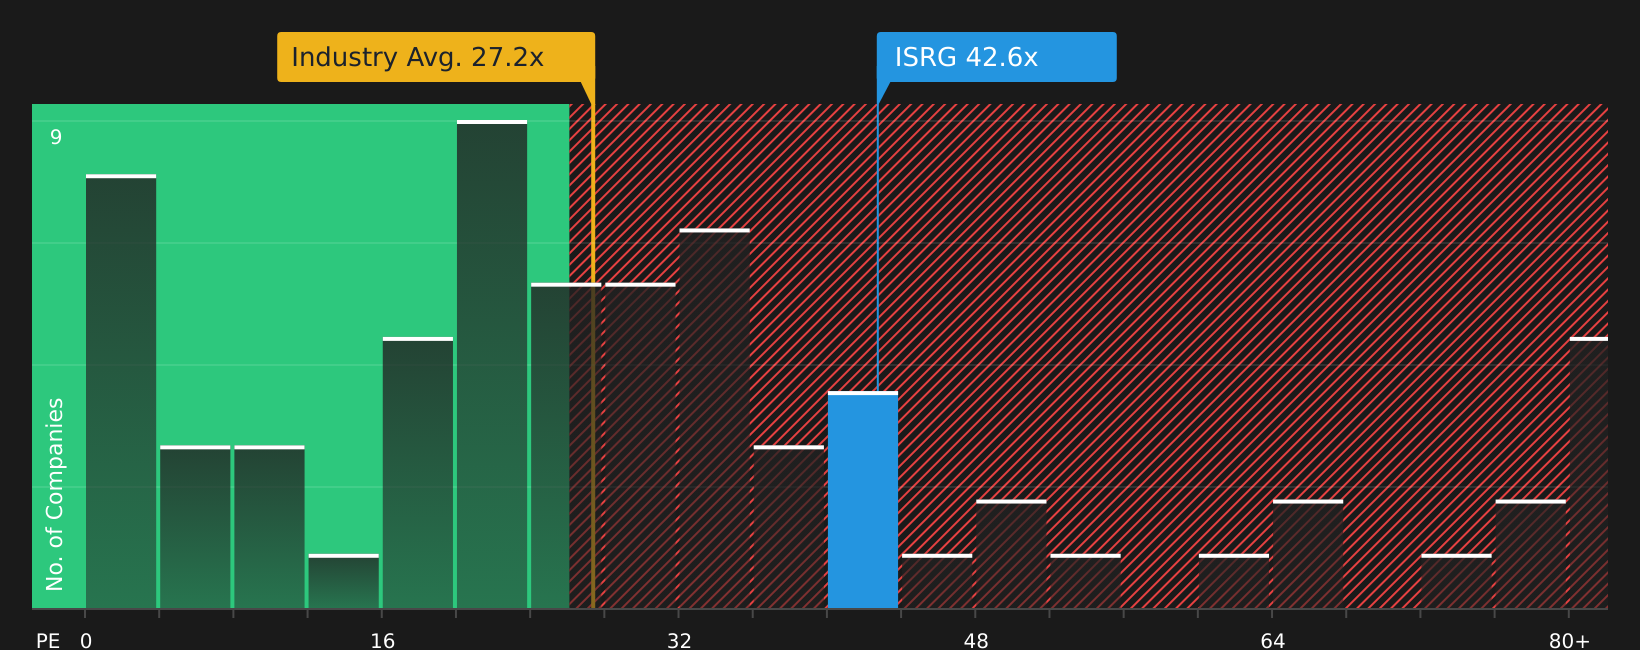Click the ISRG 42.6x blue label

(x=996, y=57)
